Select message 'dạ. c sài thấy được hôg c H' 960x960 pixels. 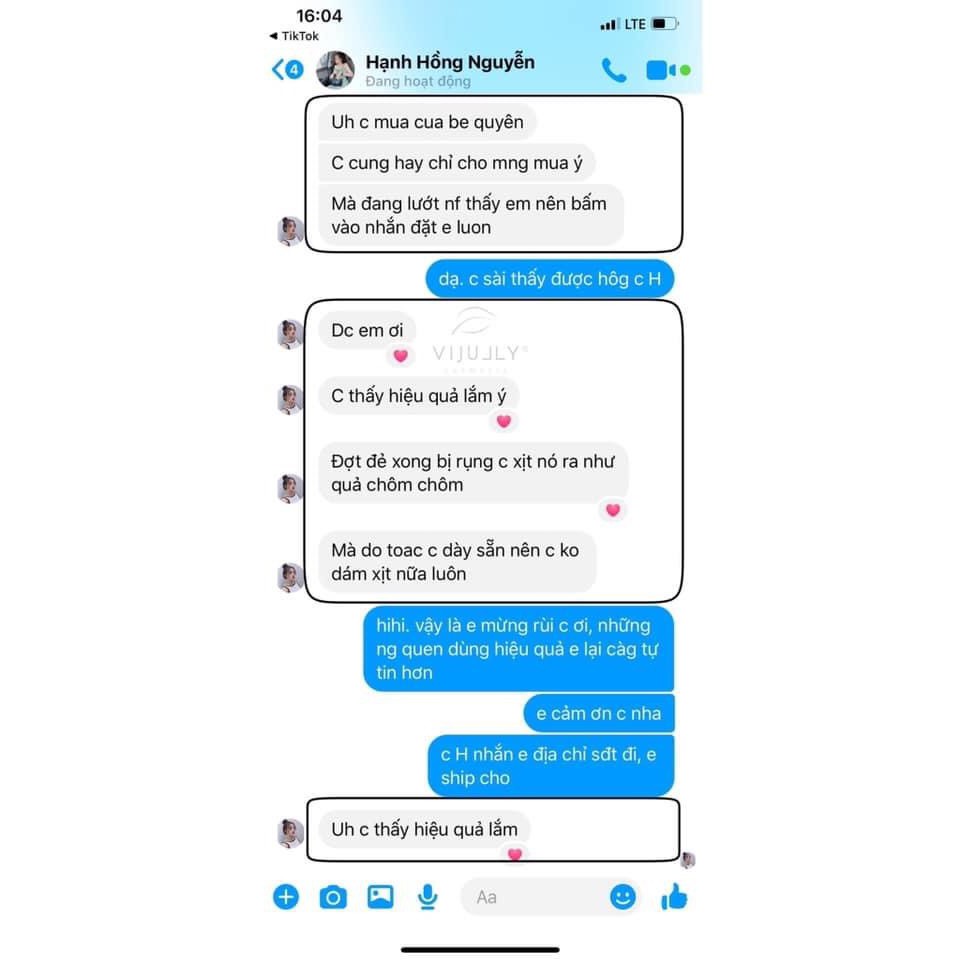coord(550,279)
